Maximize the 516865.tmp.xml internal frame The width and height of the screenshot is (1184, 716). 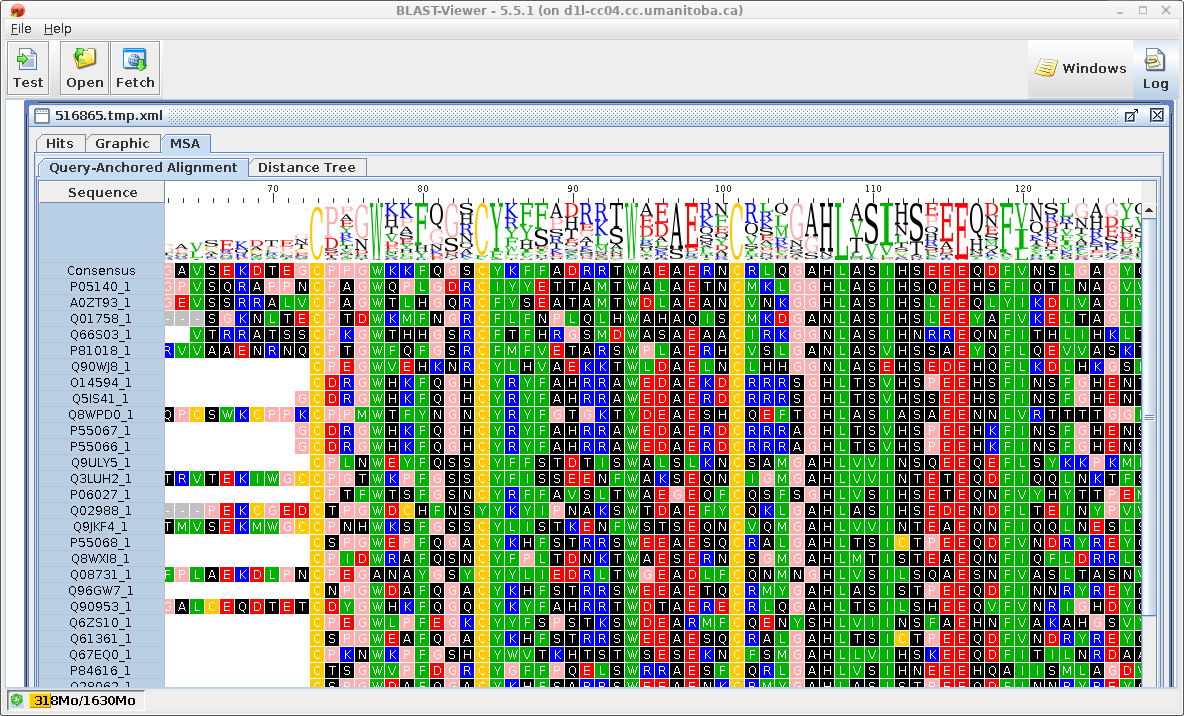(x=1131, y=115)
